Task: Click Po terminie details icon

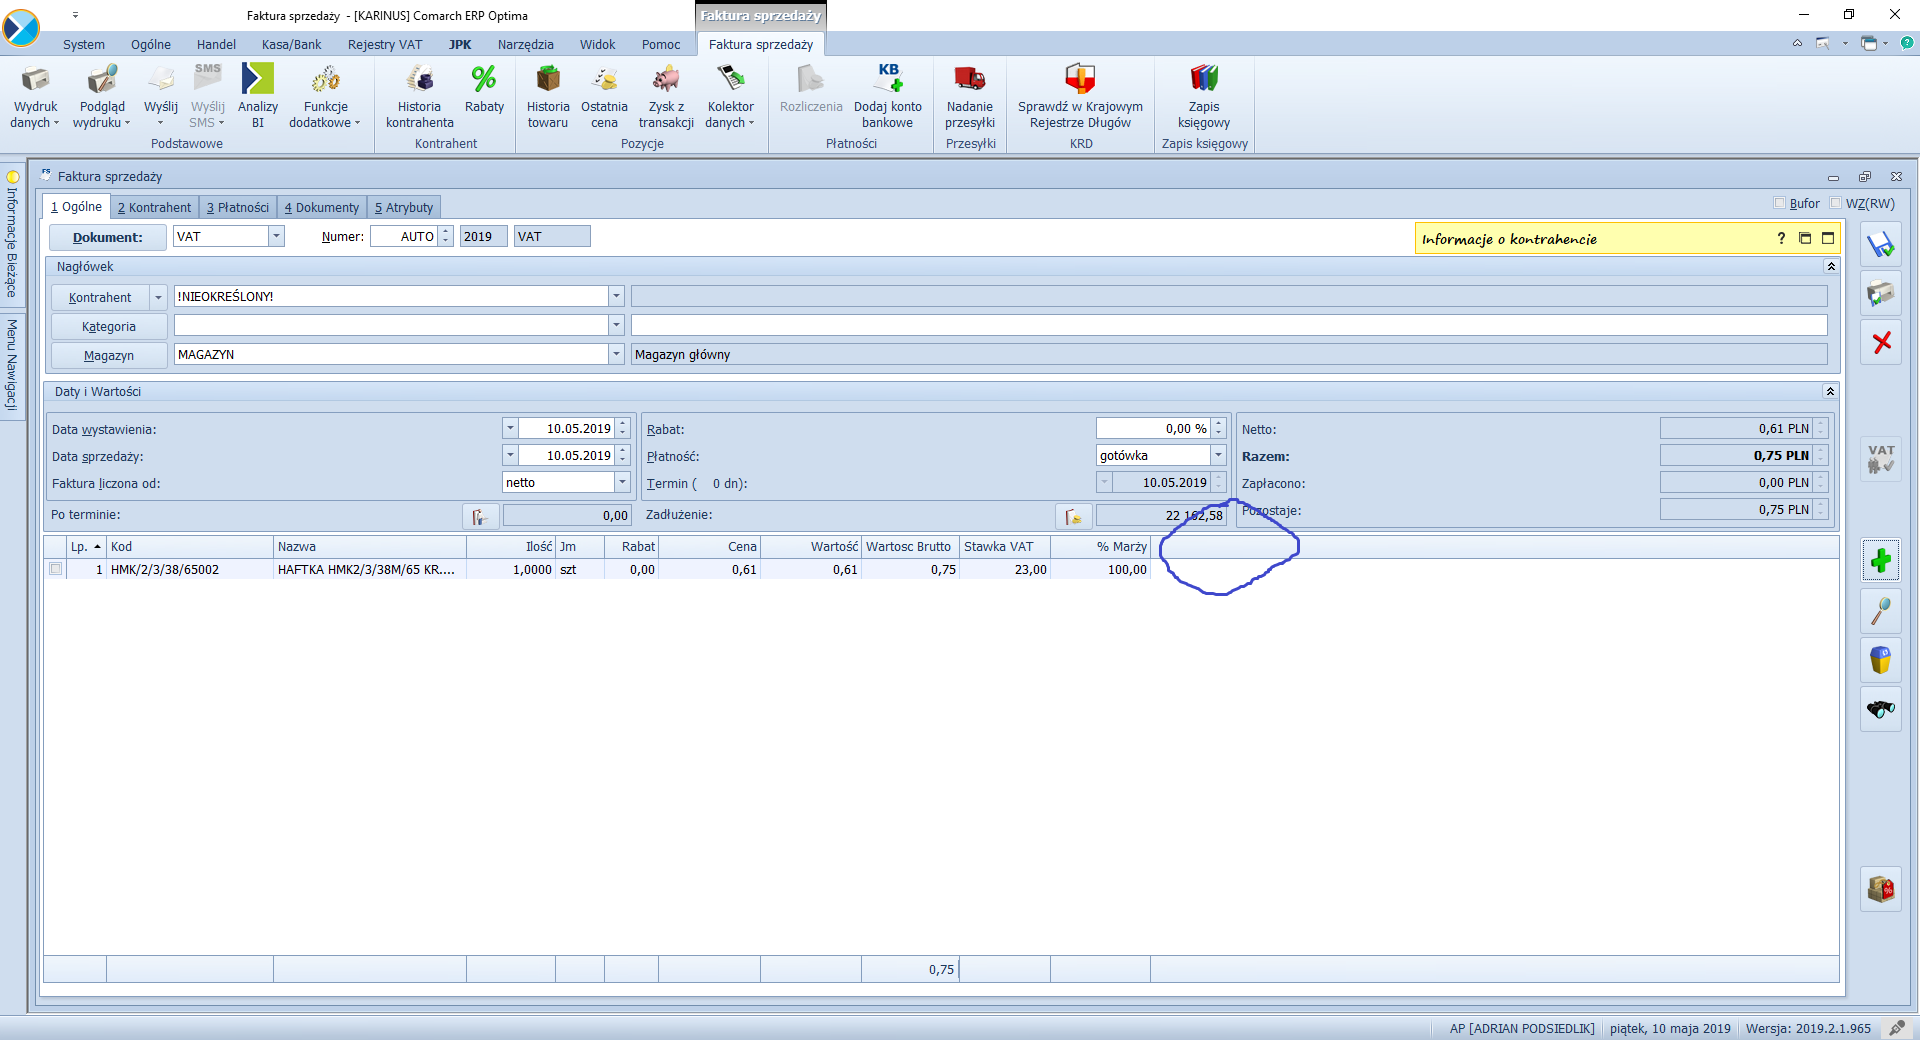Action: (x=480, y=516)
